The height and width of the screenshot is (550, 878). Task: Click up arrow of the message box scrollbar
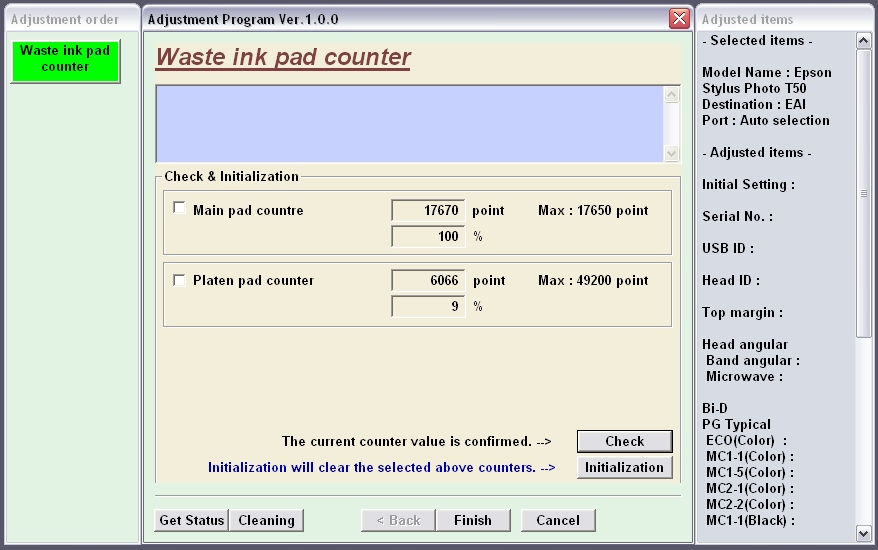click(x=671, y=95)
